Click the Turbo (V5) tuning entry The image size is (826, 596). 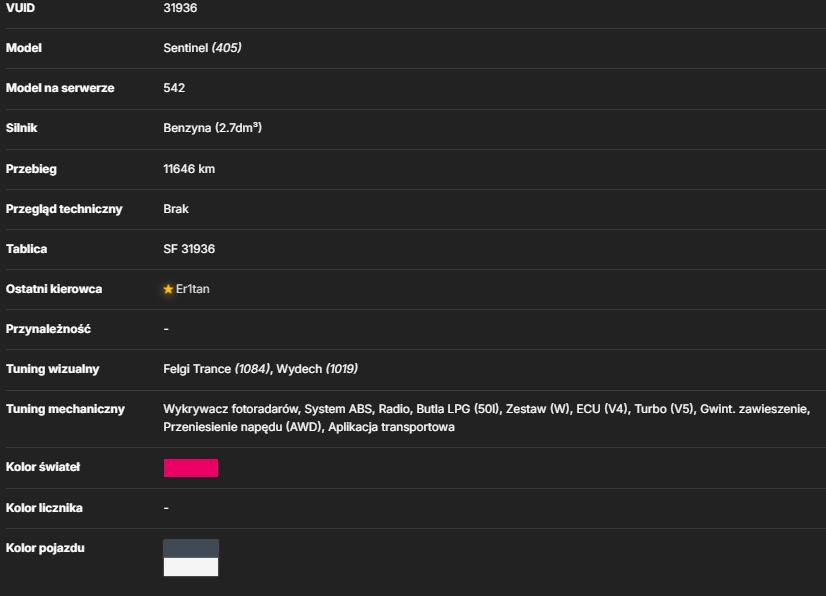664,409
